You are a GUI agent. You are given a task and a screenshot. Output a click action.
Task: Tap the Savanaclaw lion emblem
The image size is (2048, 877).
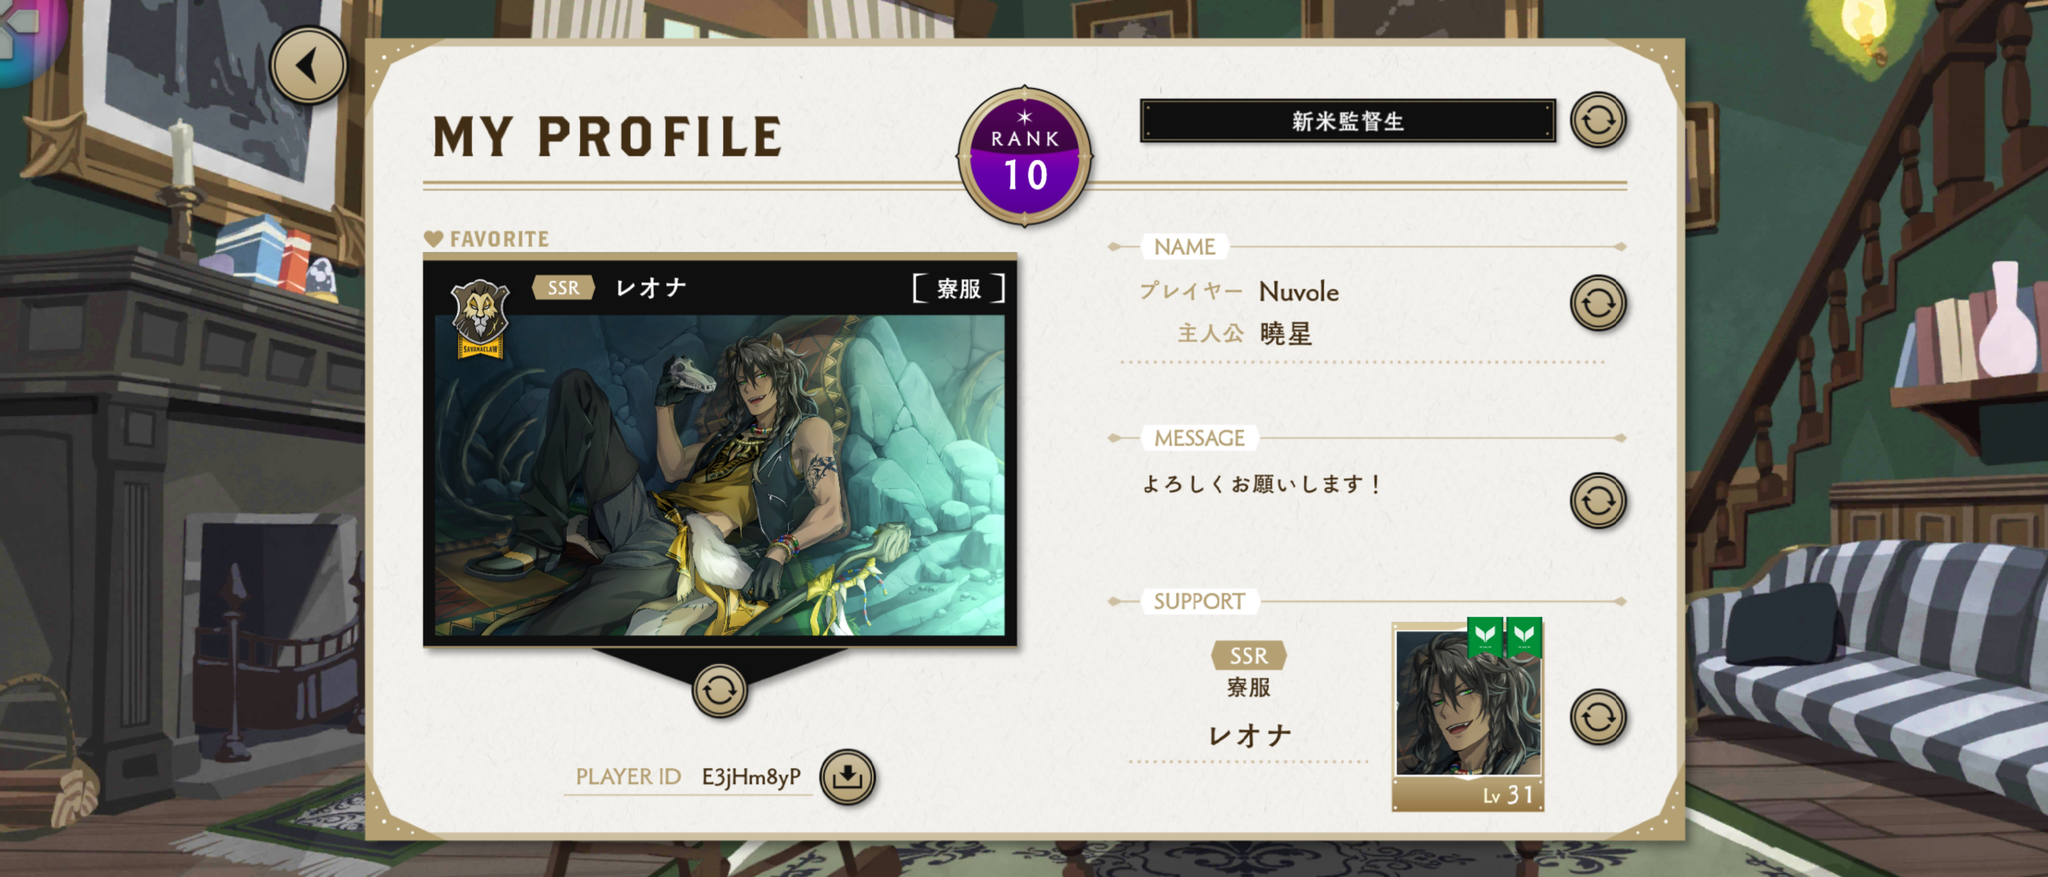[x=480, y=319]
